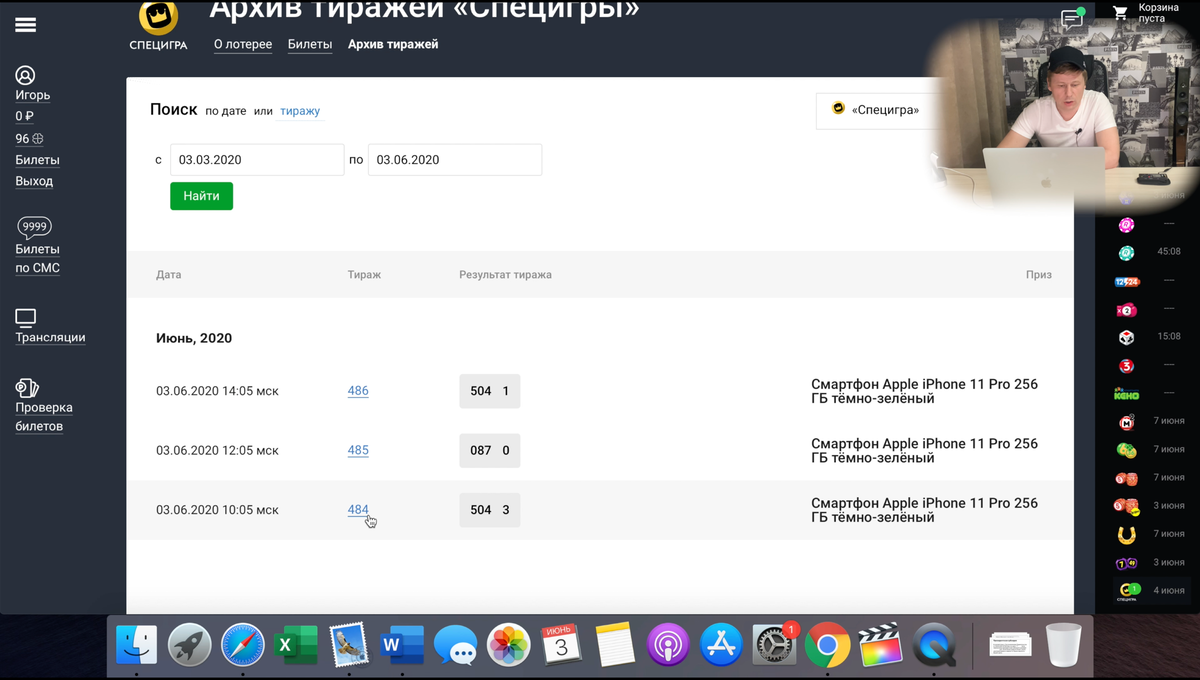Image resolution: width=1200 pixels, height=680 pixels.
Task: Open Finder from the Dock
Action: coord(136,645)
